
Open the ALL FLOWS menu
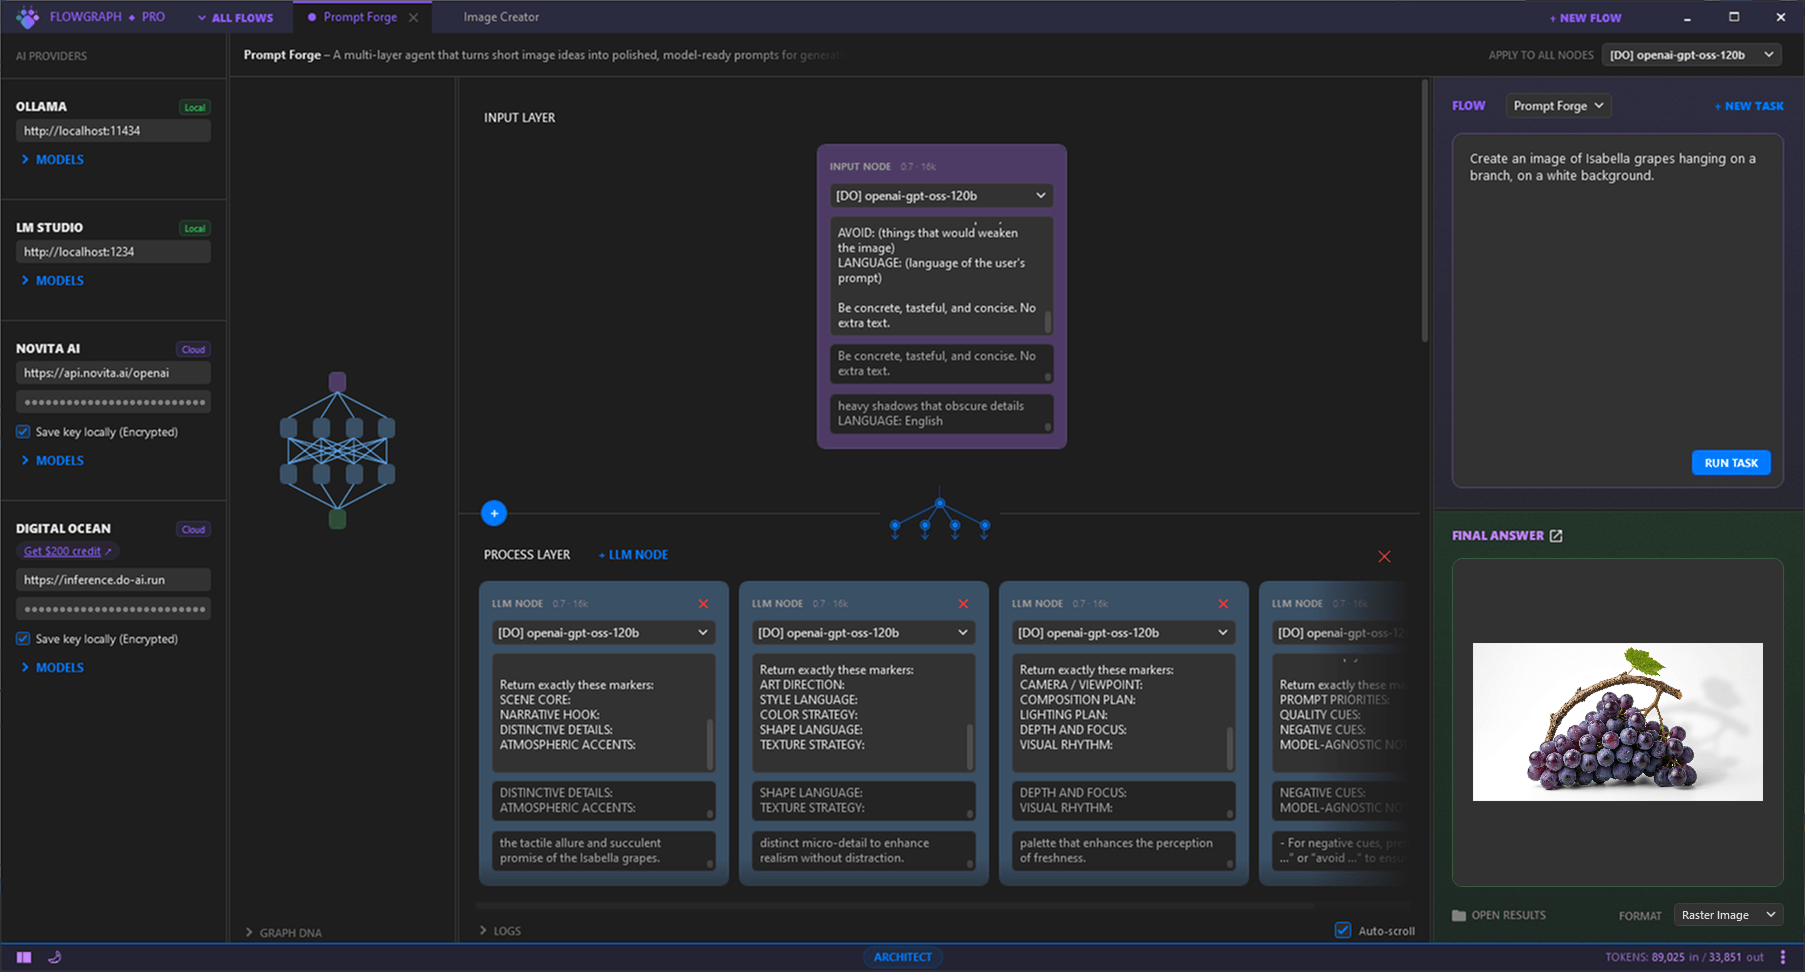235,18
